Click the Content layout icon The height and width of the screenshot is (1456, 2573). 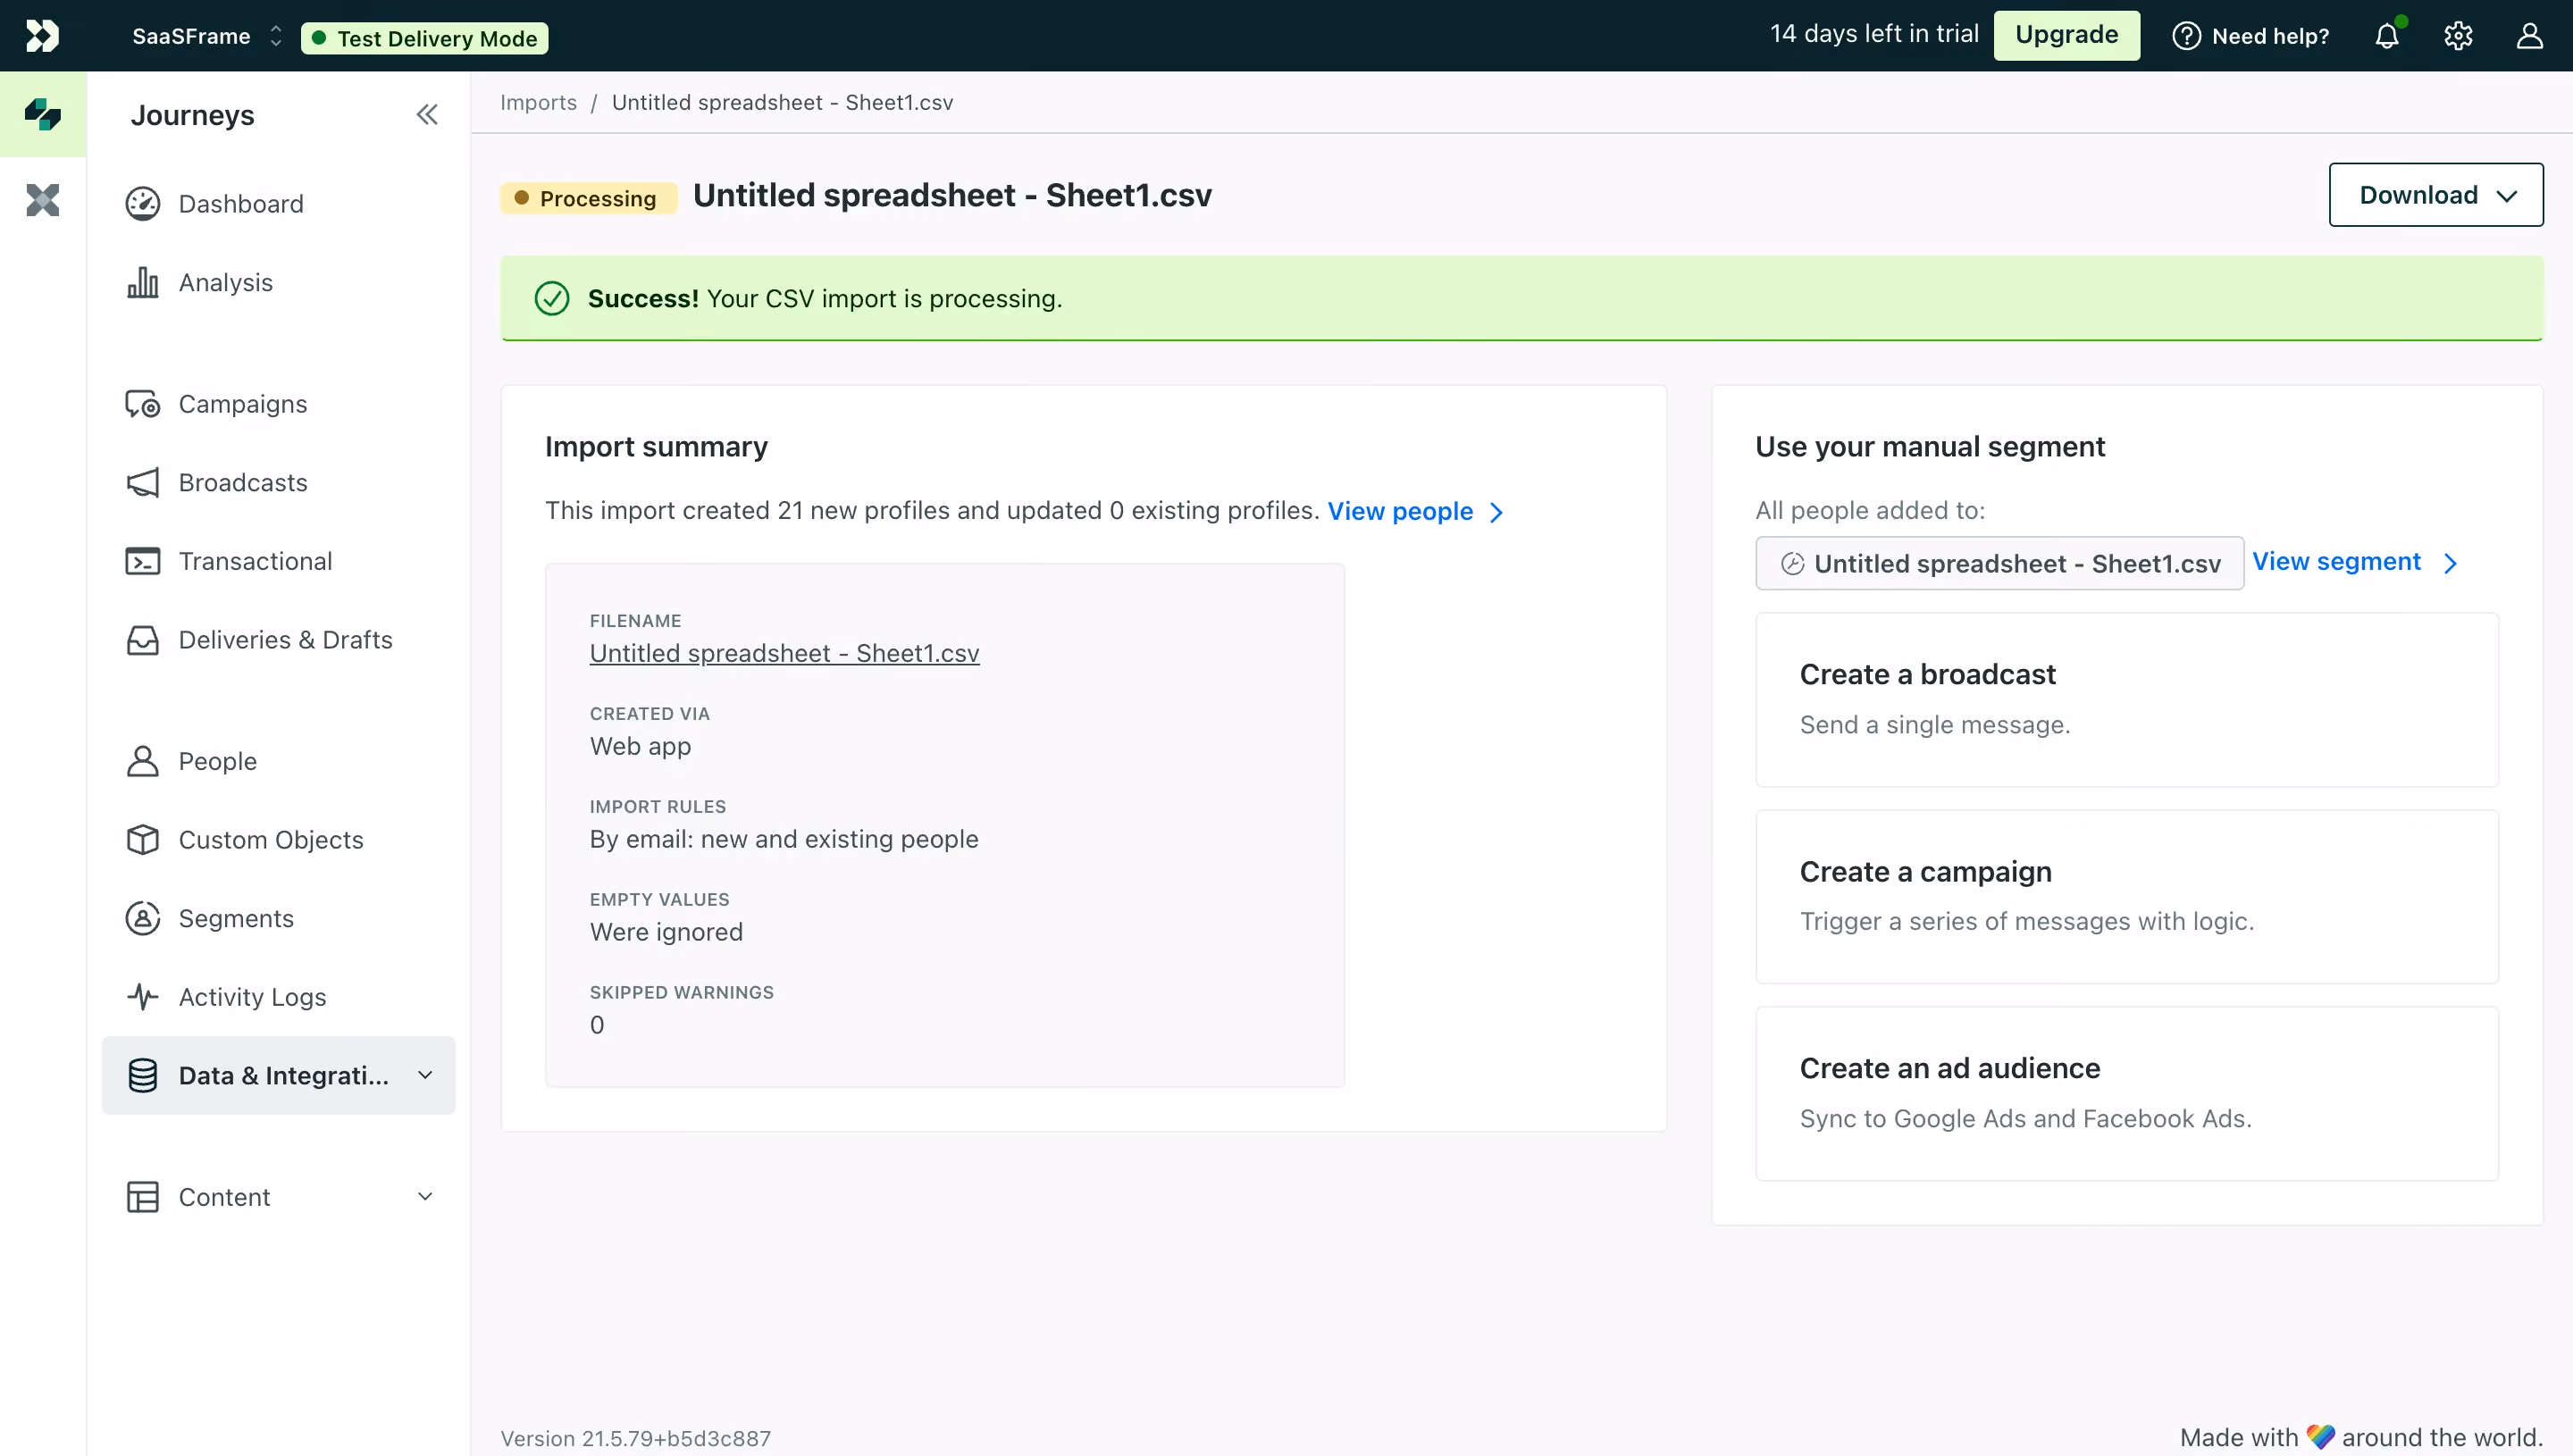click(x=143, y=1197)
